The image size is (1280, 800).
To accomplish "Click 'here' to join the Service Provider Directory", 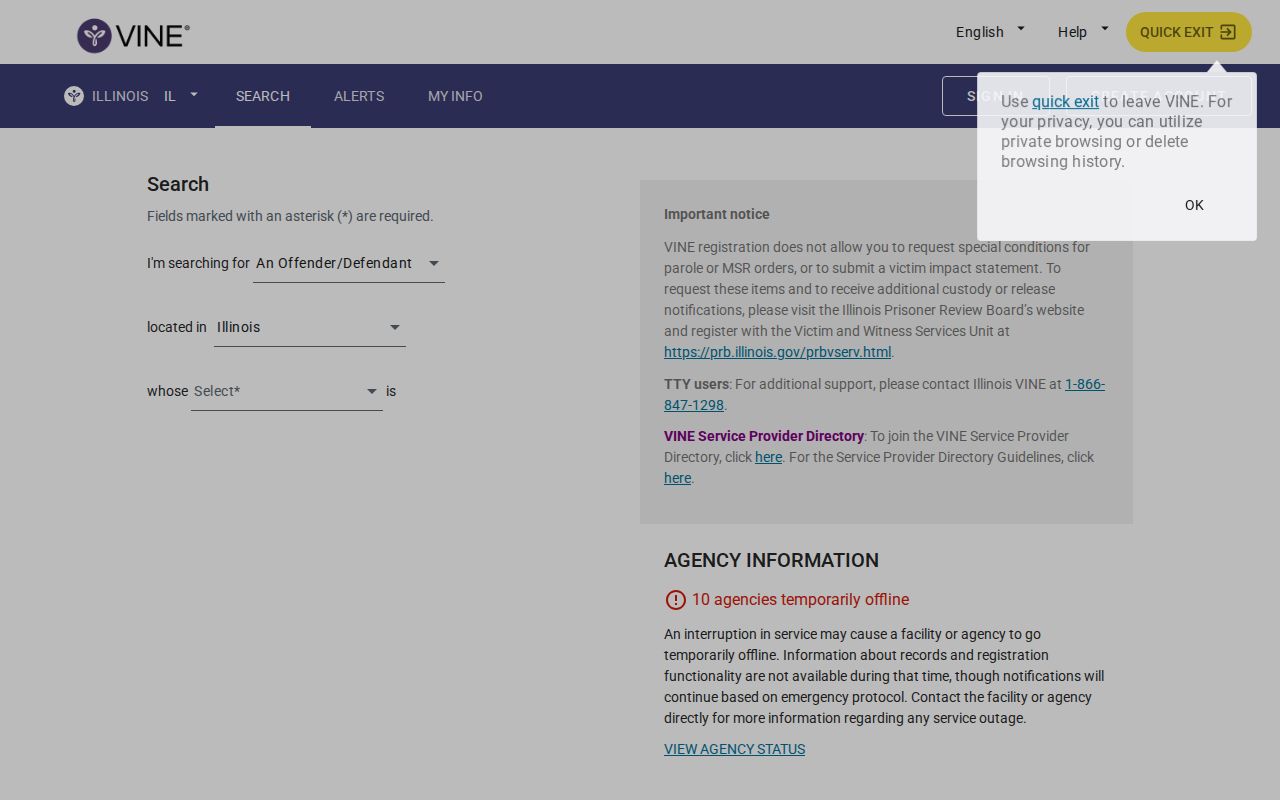I will click(768, 457).
